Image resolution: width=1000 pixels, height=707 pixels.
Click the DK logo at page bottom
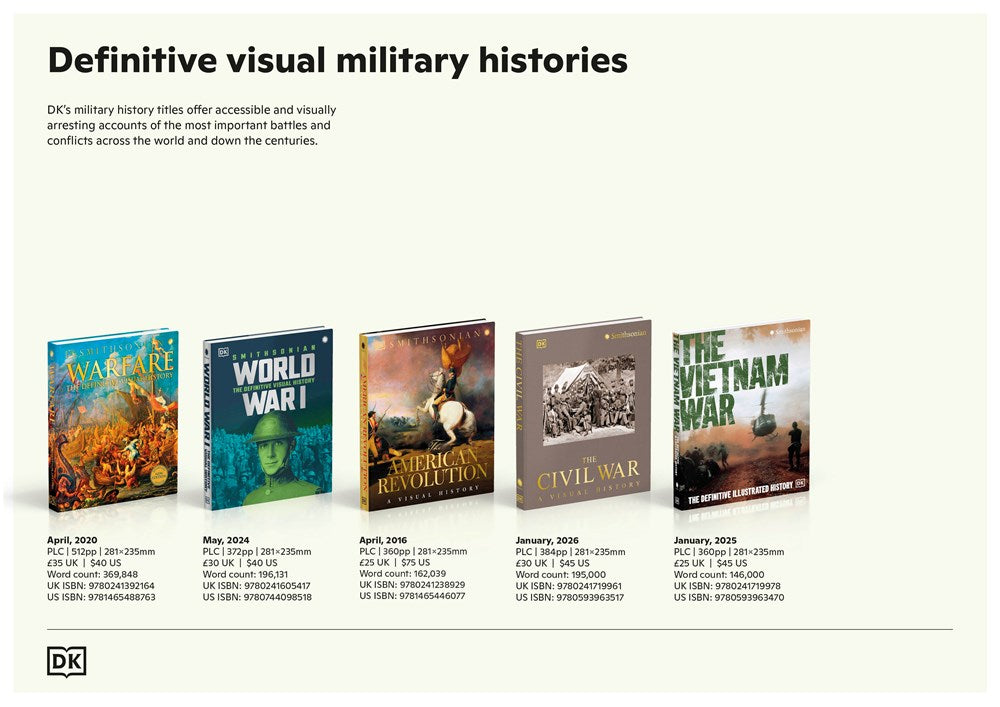[x=66, y=662]
